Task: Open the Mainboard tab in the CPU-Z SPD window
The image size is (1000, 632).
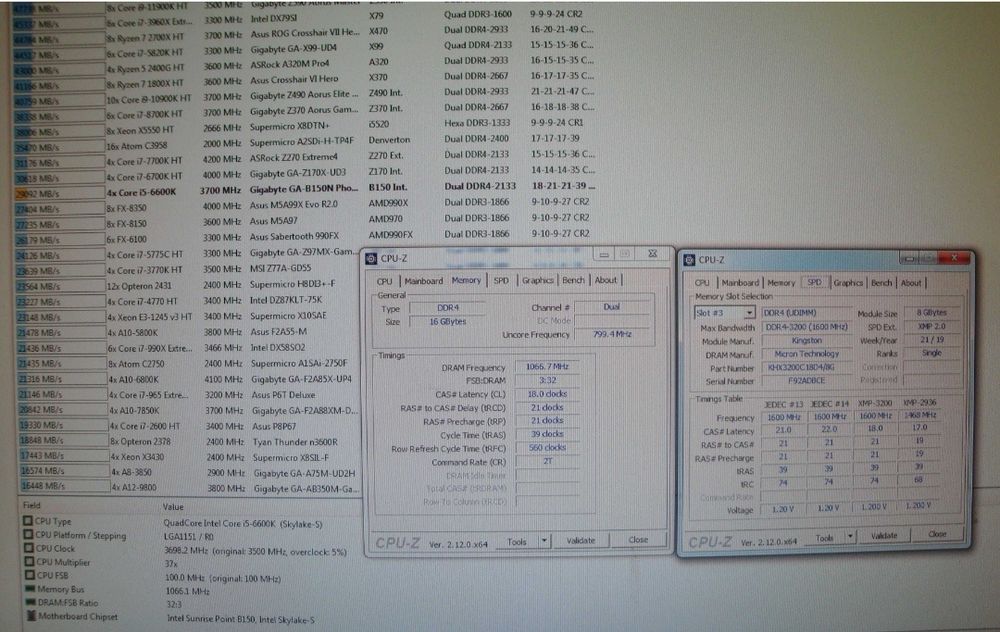Action: [740, 283]
